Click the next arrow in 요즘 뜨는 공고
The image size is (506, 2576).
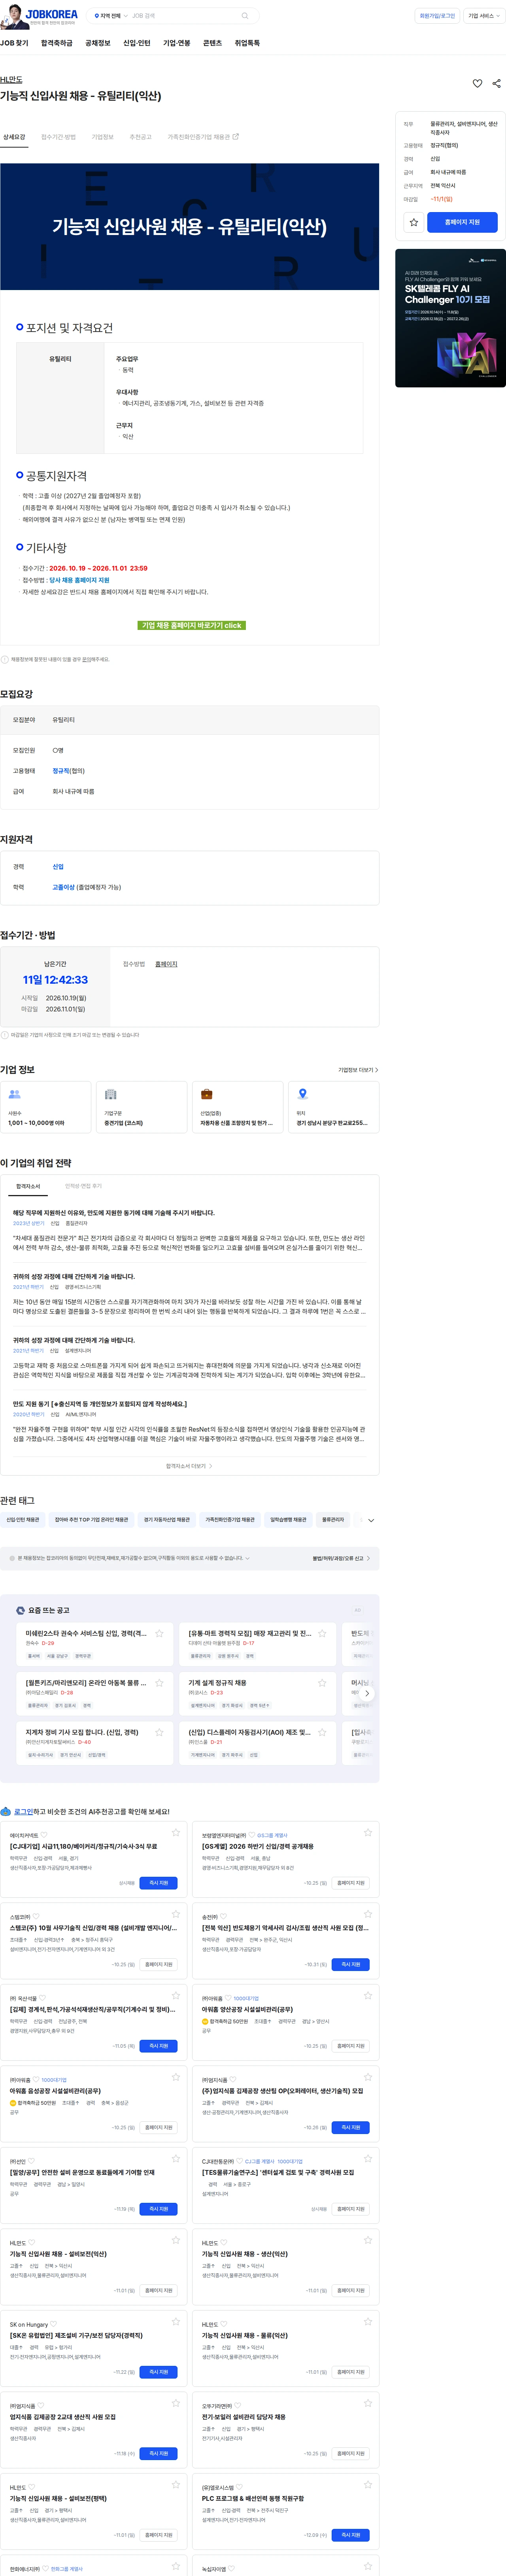367,1693
